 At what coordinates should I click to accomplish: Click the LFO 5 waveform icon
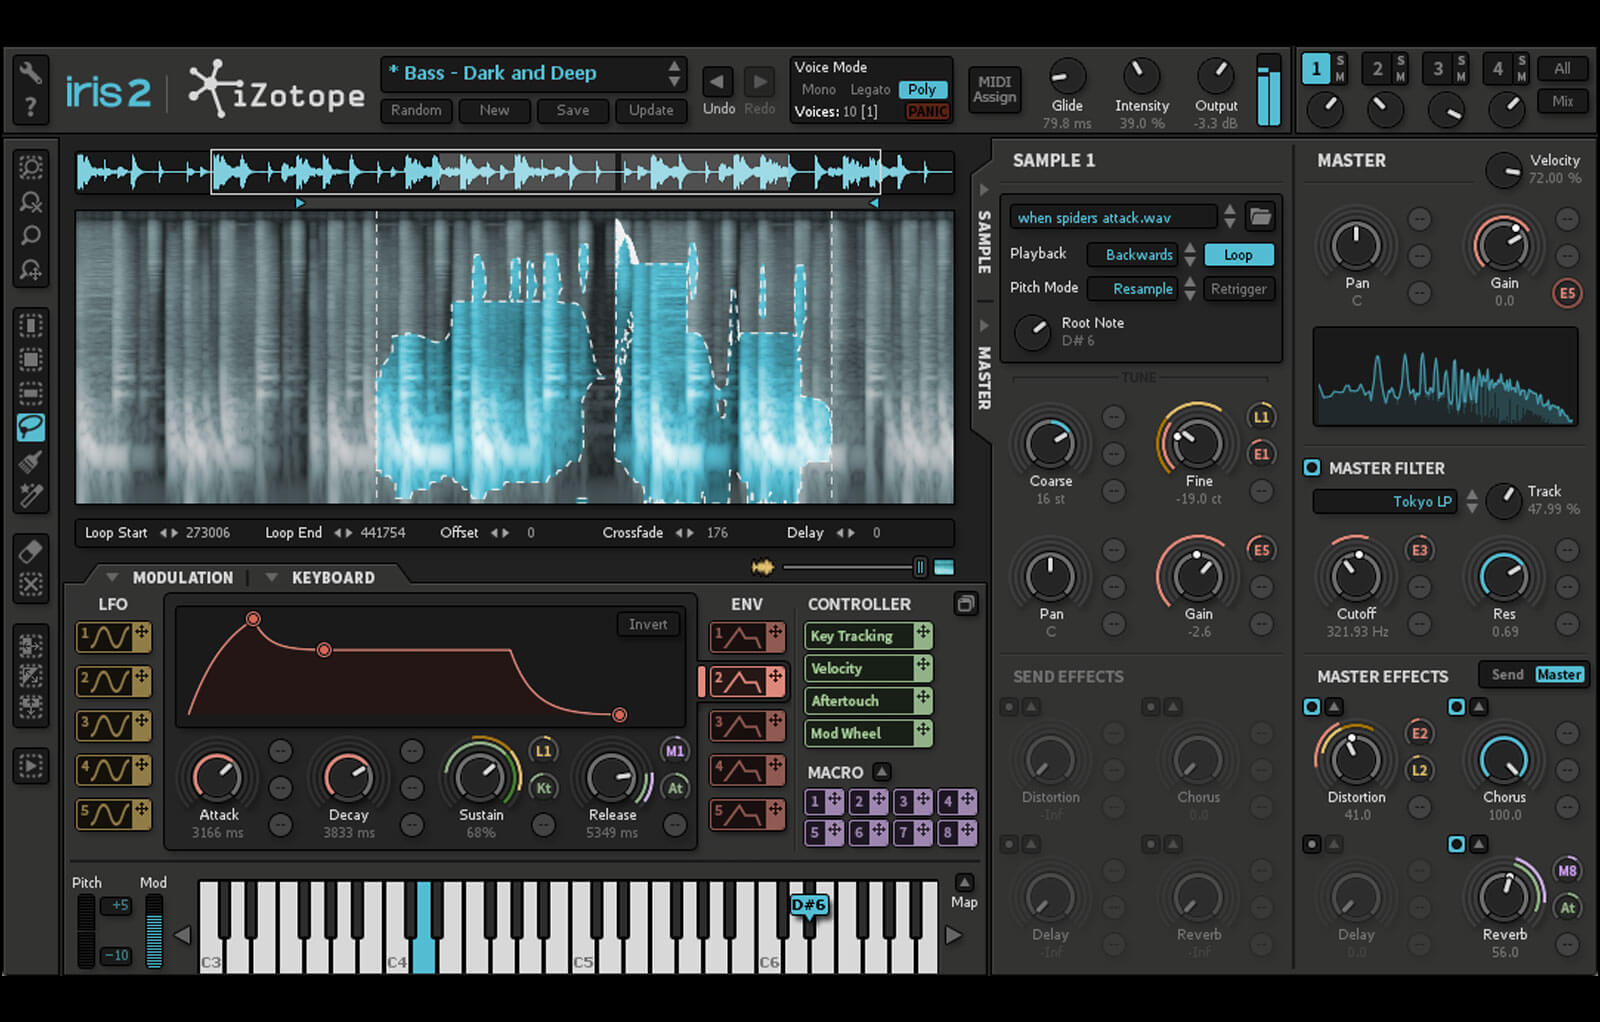[x=106, y=814]
